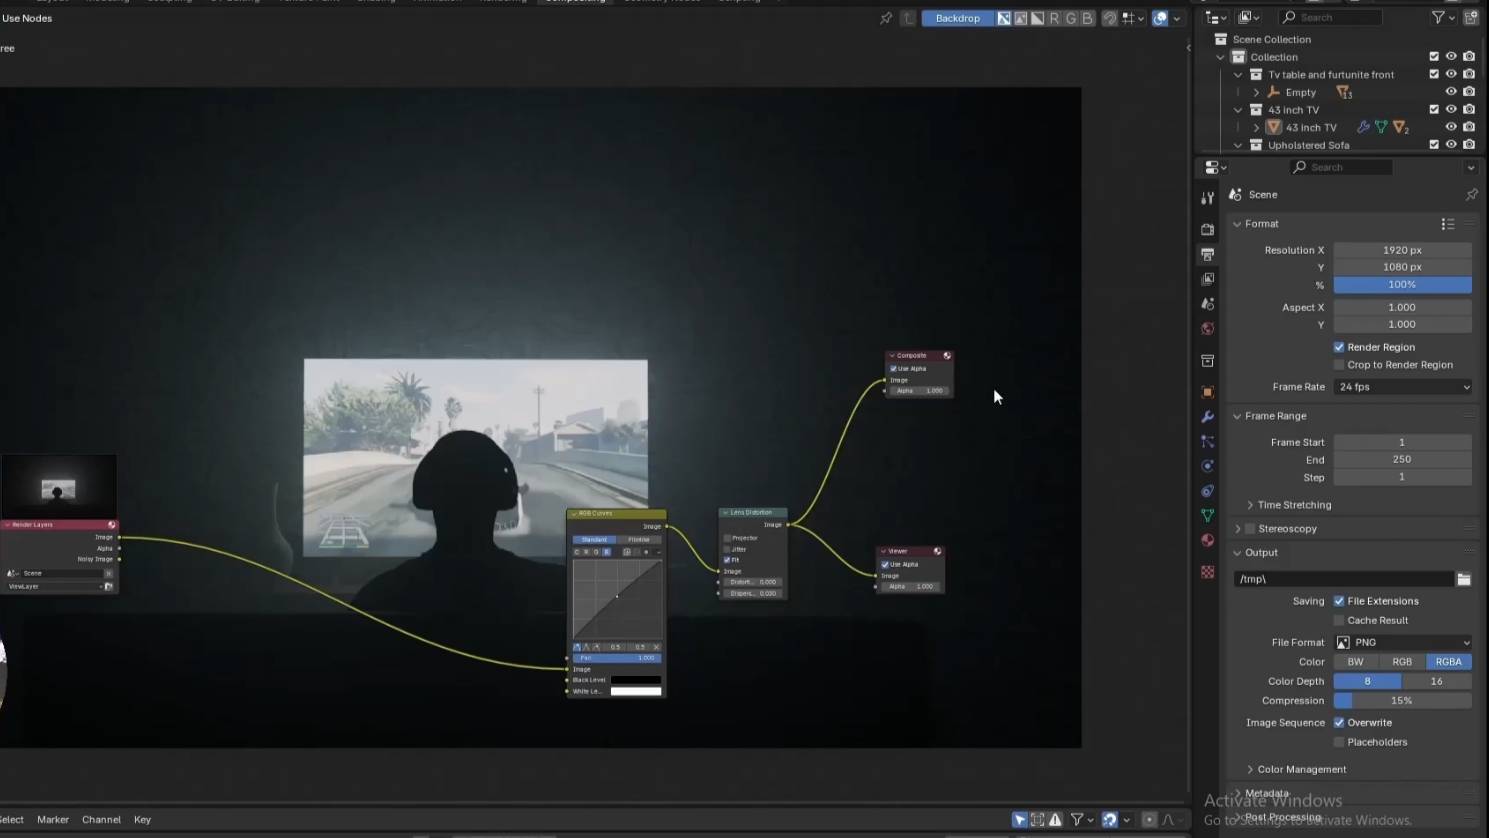Click the resolution percentage 100% slider
Image resolution: width=1489 pixels, height=838 pixels.
1402,285
